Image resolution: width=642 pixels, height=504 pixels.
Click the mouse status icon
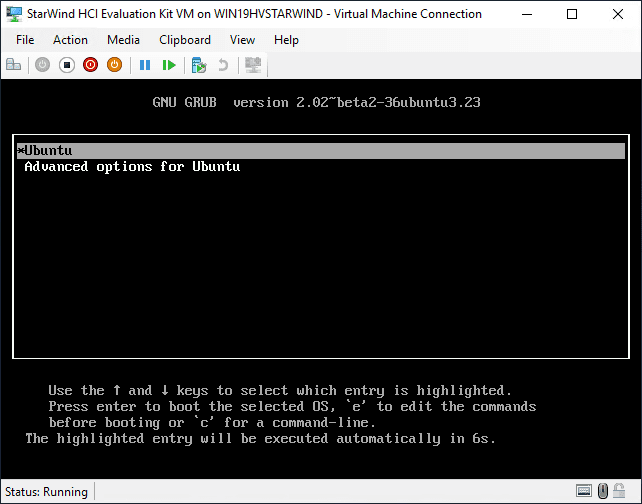click(x=602, y=490)
